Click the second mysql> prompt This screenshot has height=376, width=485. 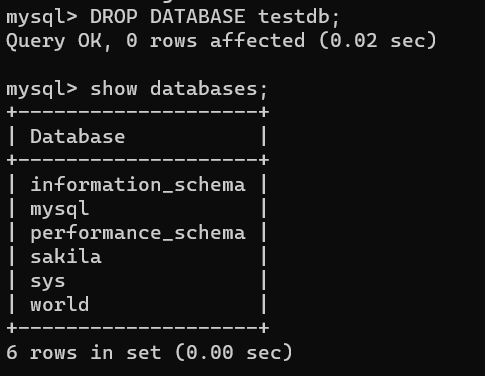click(x=42, y=90)
